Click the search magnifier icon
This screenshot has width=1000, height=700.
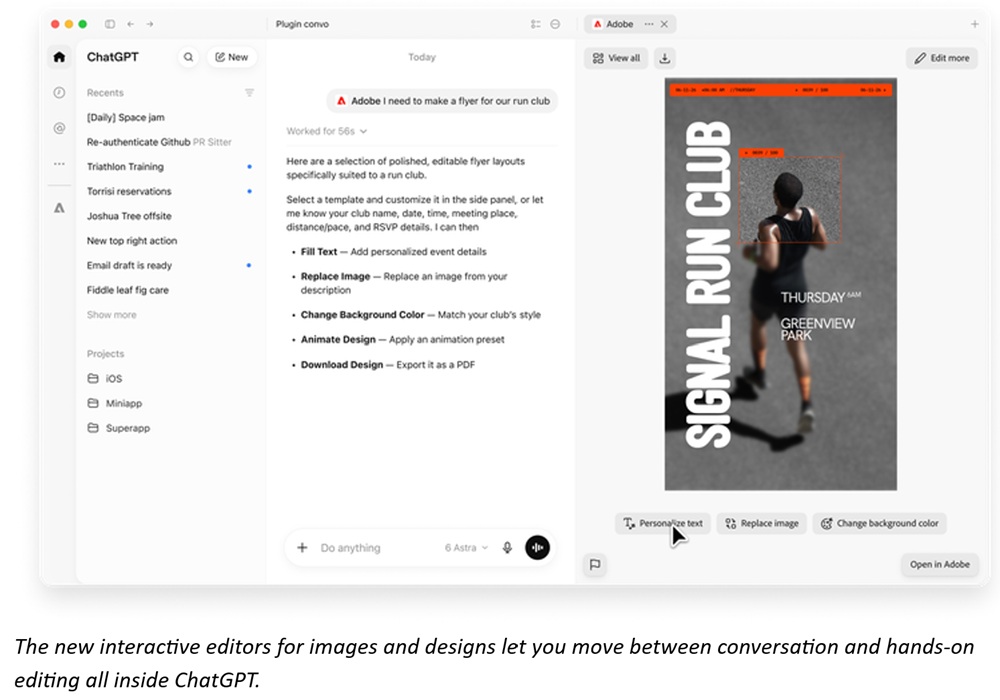point(188,57)
